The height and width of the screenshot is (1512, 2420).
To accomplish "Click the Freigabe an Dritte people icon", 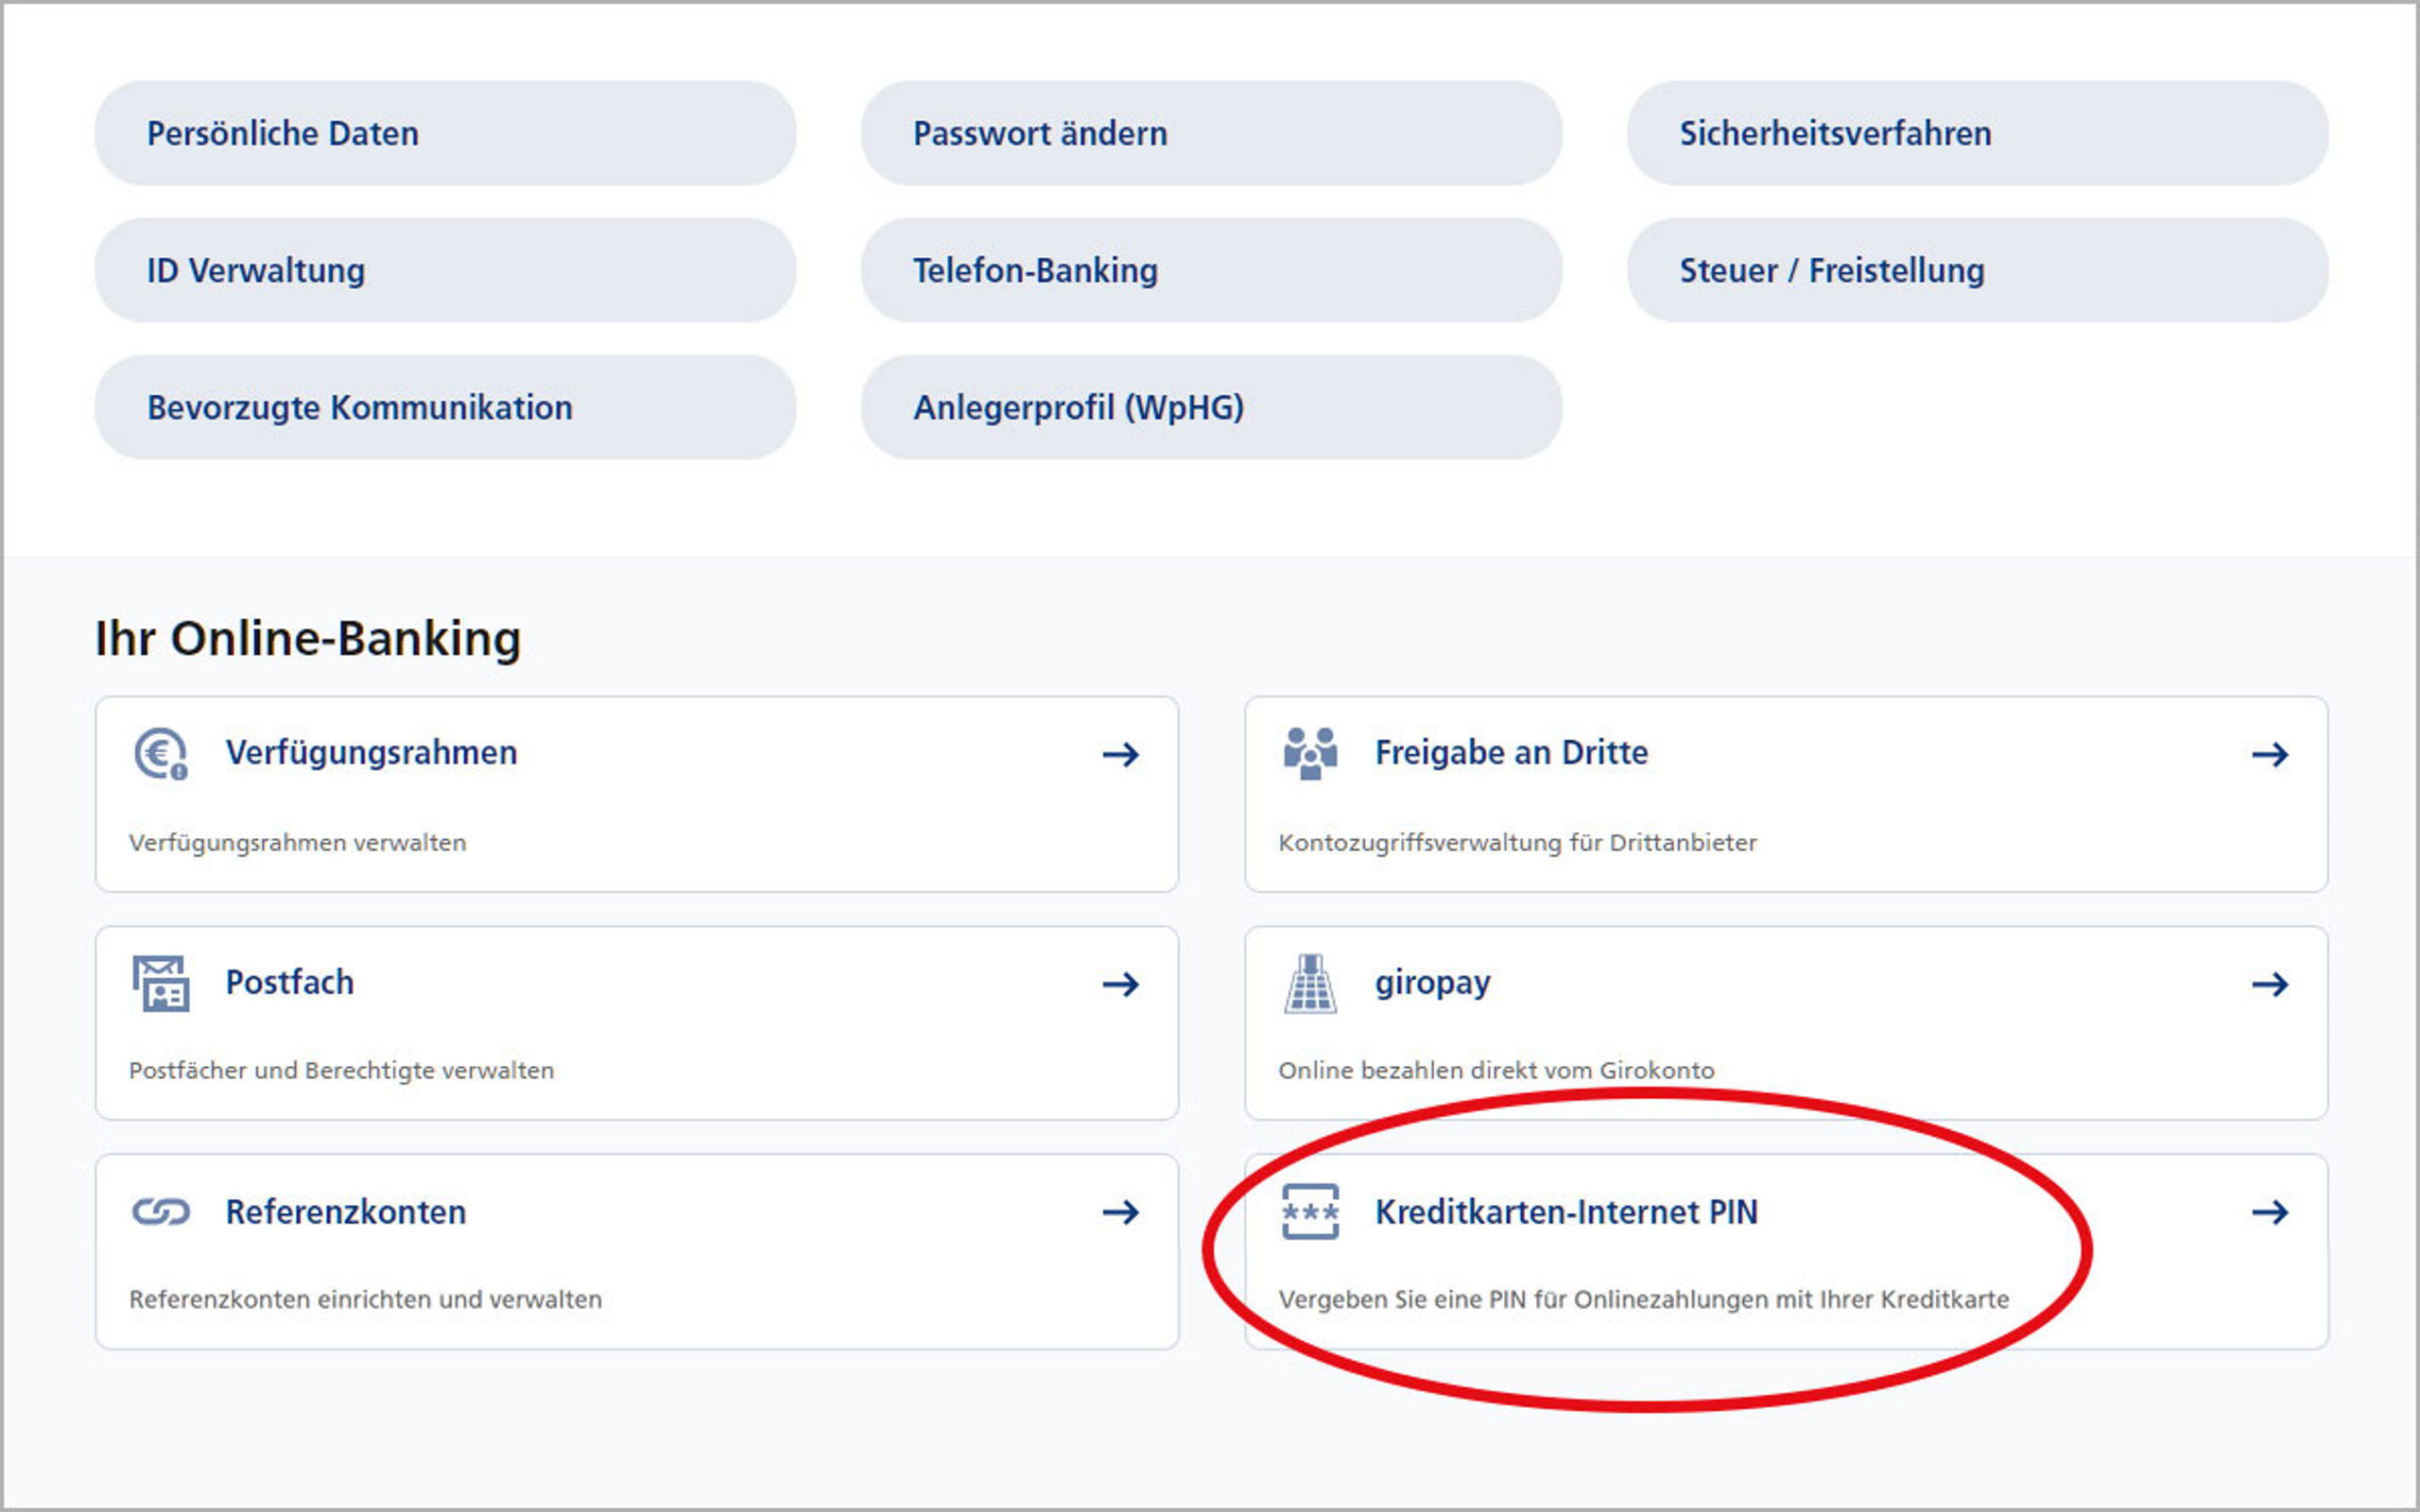I will pyautogui.click(x=1310, y=754).
